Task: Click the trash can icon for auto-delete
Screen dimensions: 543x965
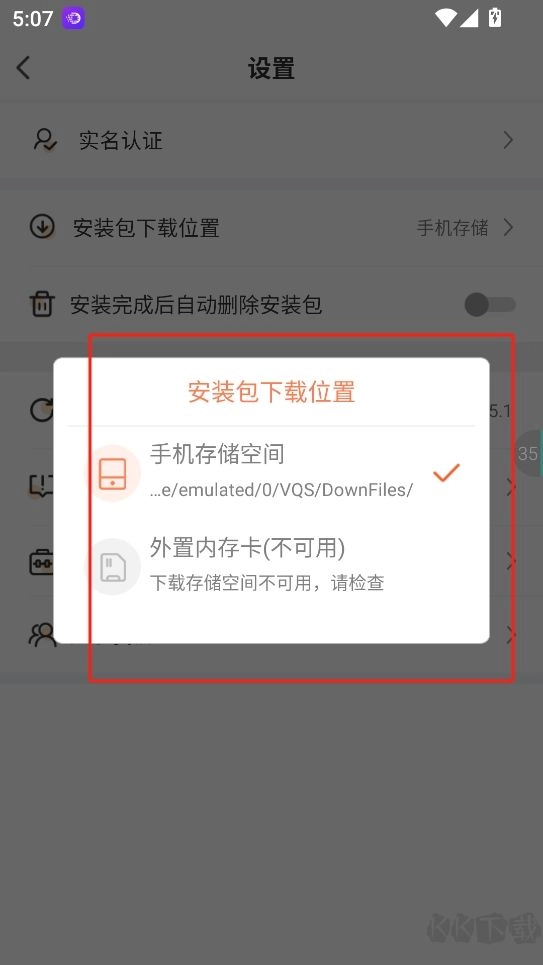Action: coord(42,305)
